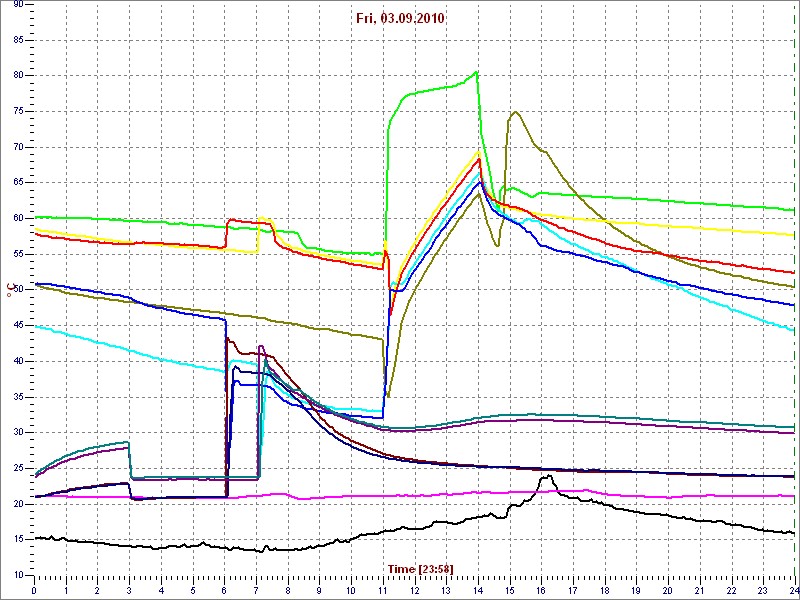Click hour '23' on the time axis
Viewport: 800px width, 600px height.
point(763,590)
